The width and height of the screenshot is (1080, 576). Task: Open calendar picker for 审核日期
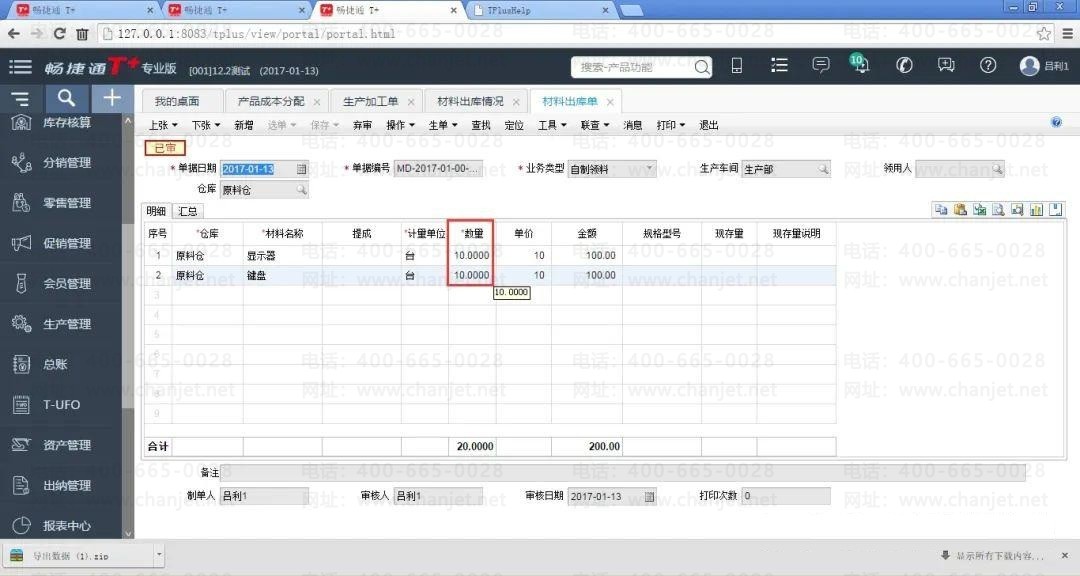point(650,497)
